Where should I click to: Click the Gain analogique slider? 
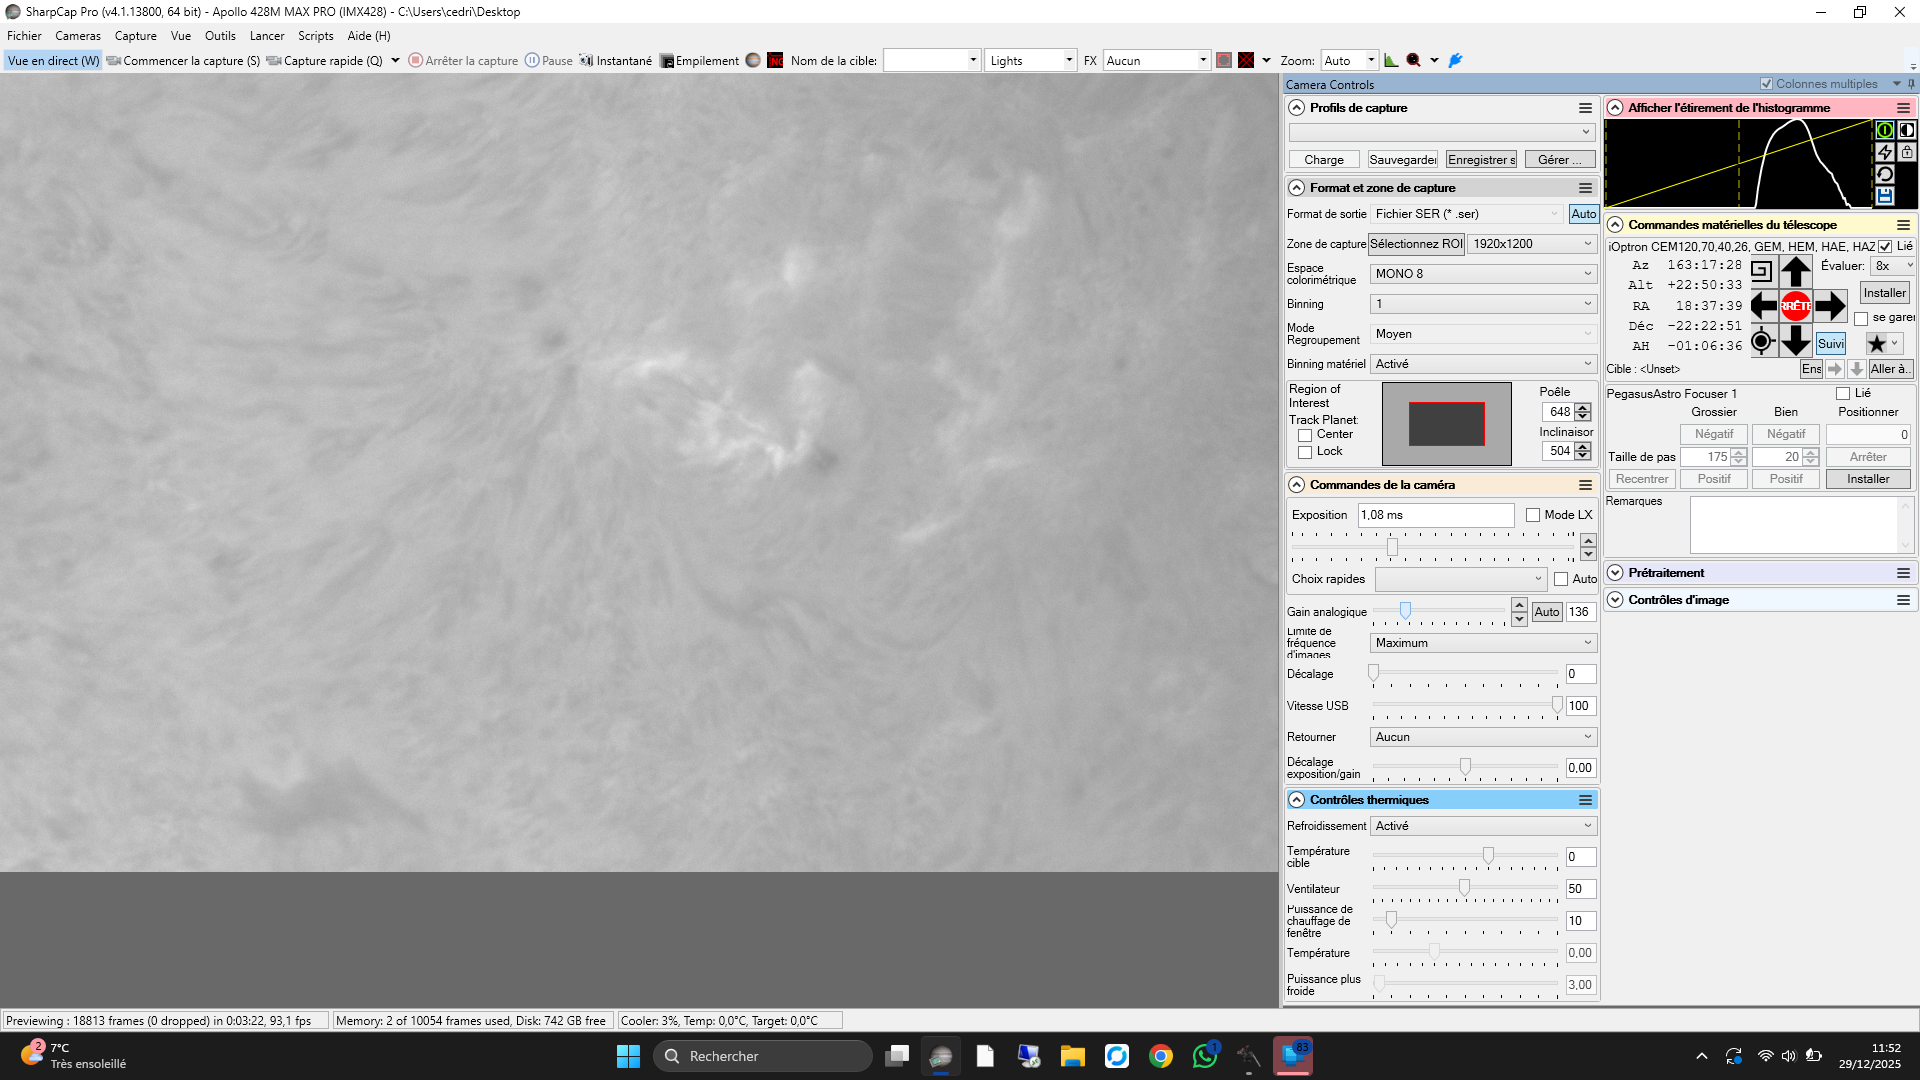(1405, 611)
